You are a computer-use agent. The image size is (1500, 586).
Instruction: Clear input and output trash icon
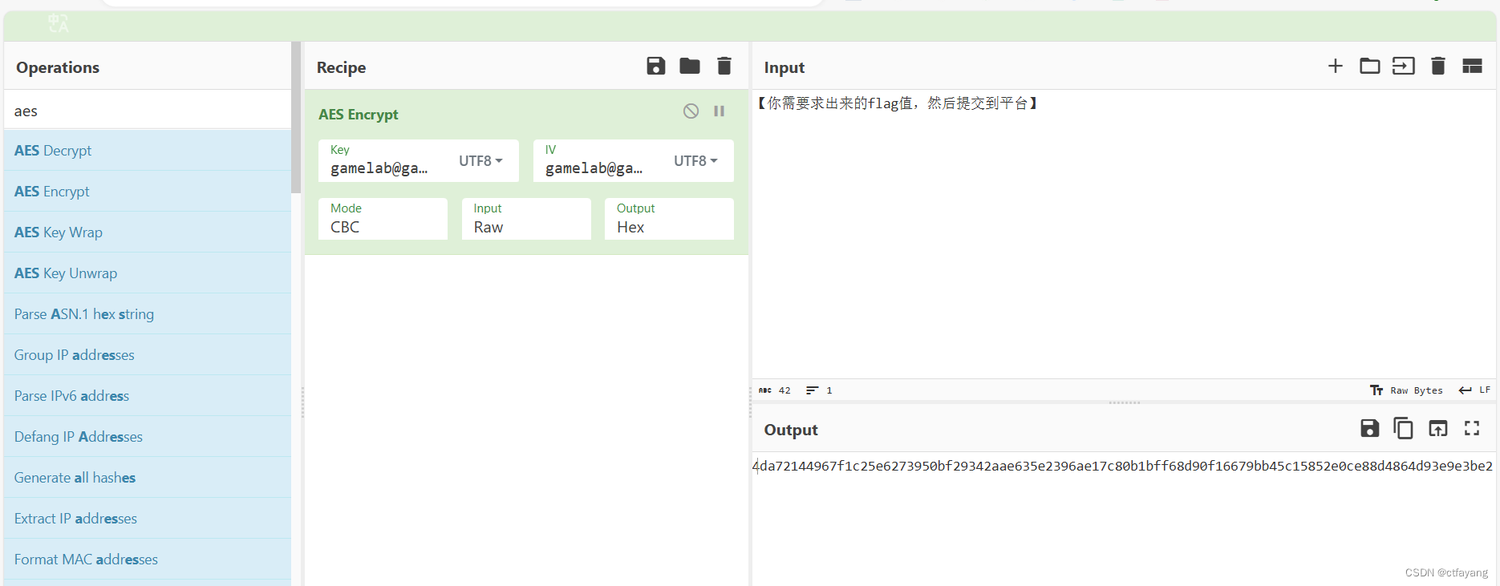1438,66
